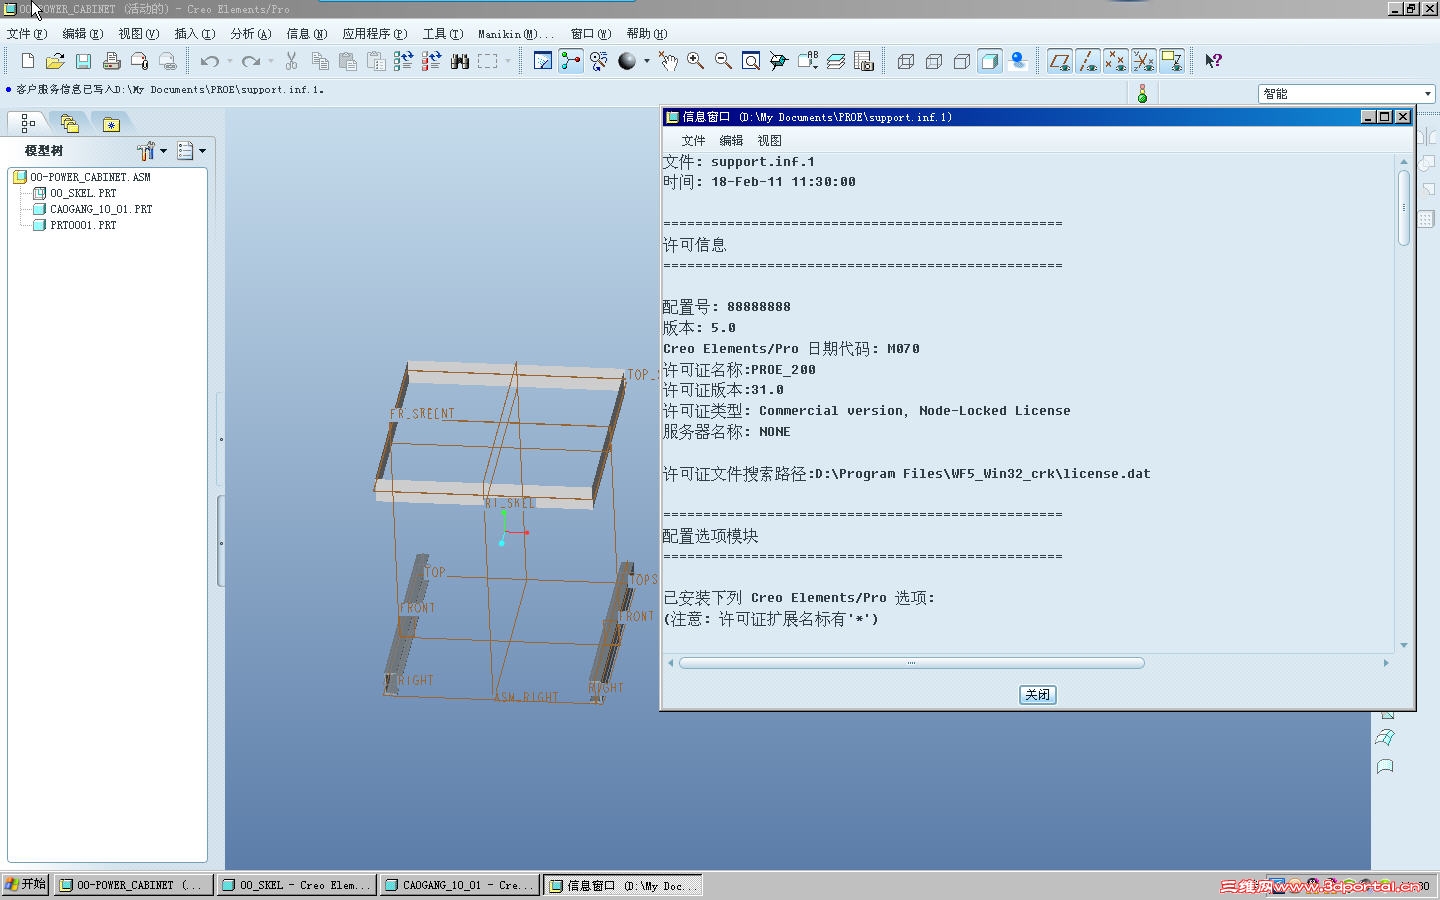Viewport: 1440px width, 900px height.
Task: Toggle coordinate systems visibility
Action: pos(1144,61)
